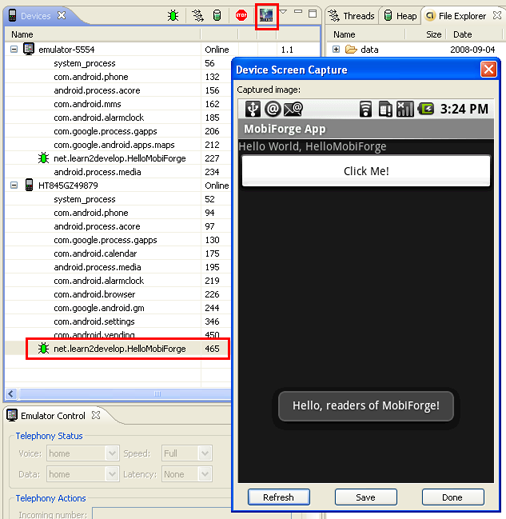Click the Devices horizontal scrollbar left arrow
This screenshot has height=519, width=506.
tap(11, 394)
